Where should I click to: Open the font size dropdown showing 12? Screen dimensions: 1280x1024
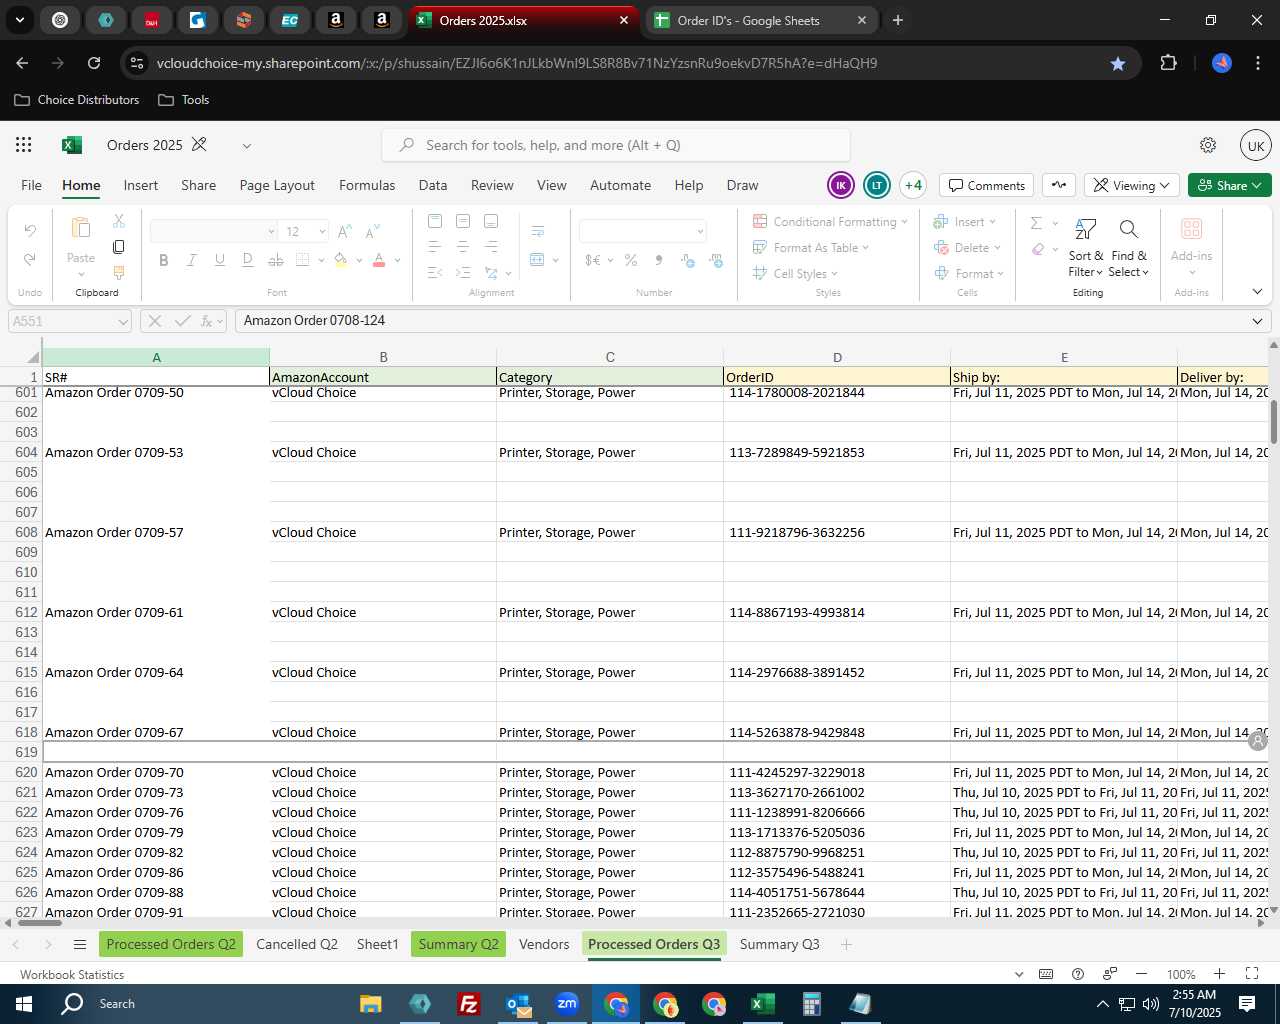pyautogui.click(x=322, y=231)
